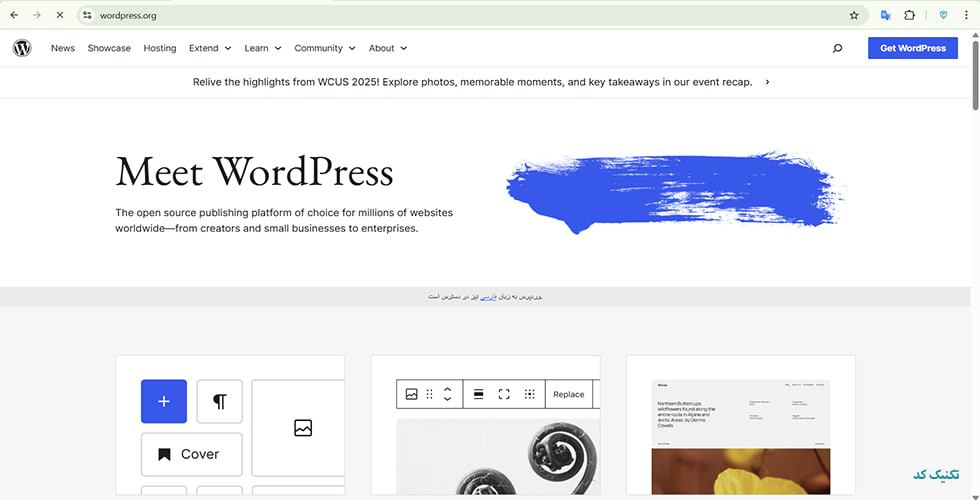
Task: Open the site search magnifier icon
Action: click(838, 48)
